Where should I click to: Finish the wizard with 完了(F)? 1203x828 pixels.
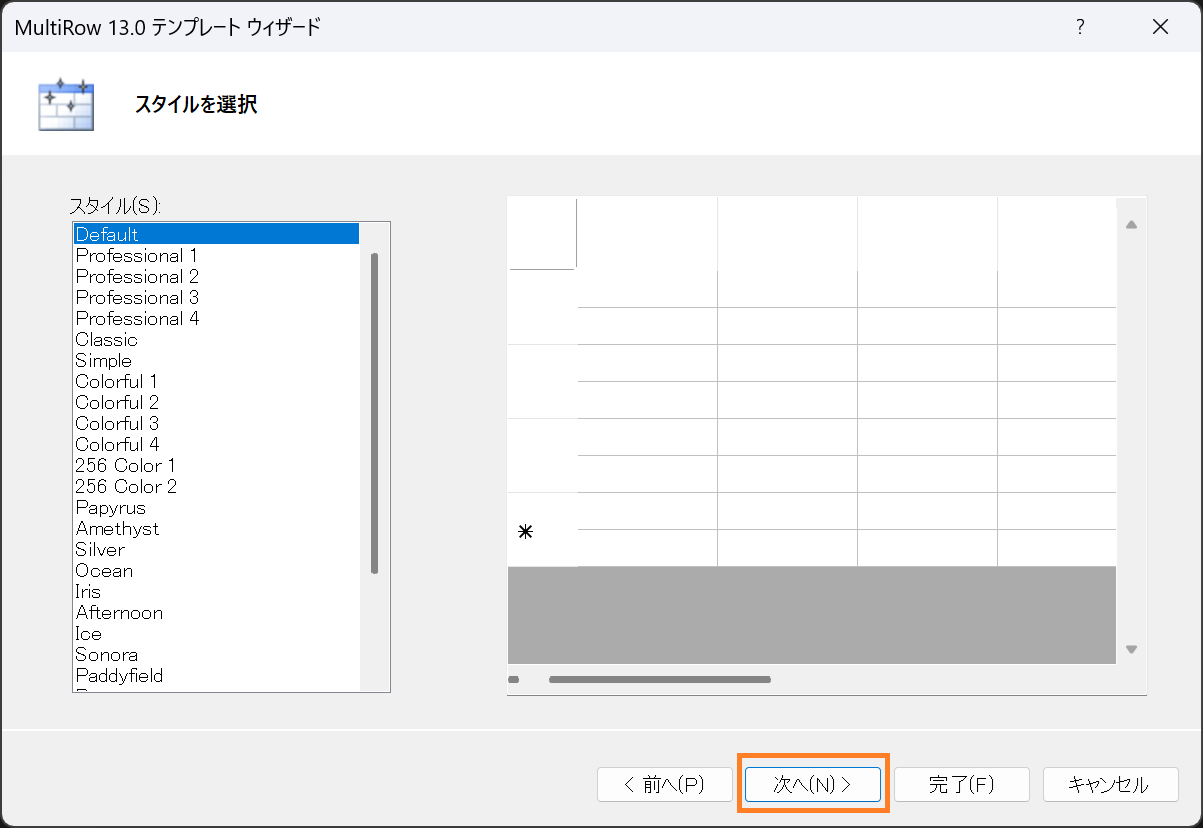(961, 784)
